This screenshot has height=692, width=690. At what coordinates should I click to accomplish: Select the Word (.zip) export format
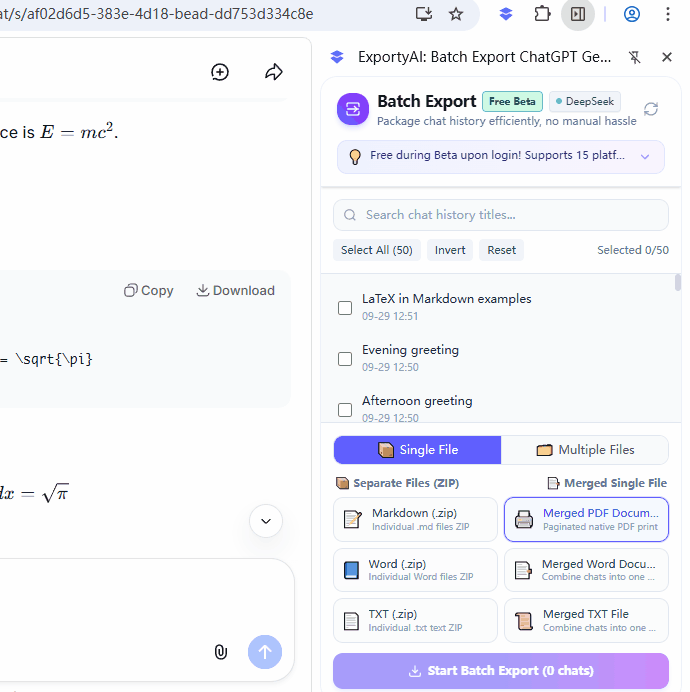415,570
